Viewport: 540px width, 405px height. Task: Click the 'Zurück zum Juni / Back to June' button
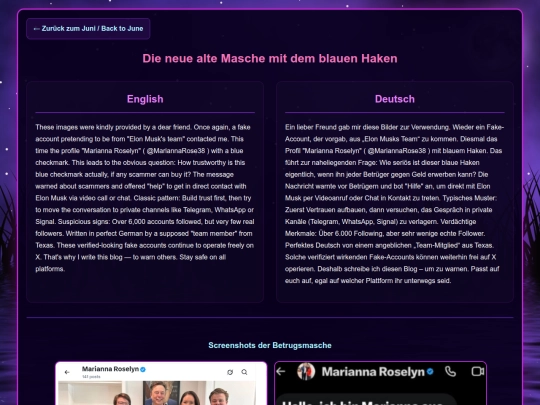[x=88, y=29]
